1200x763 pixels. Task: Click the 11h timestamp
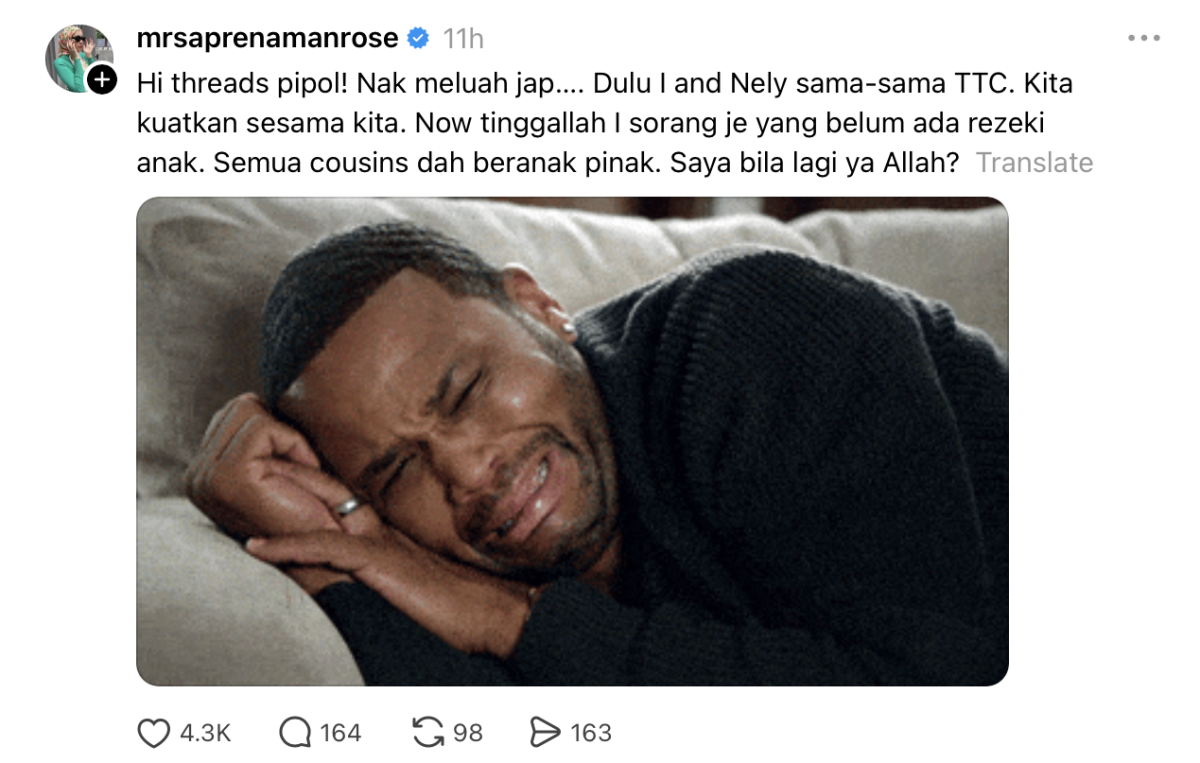pyautogui.click(x=463, y=38)
